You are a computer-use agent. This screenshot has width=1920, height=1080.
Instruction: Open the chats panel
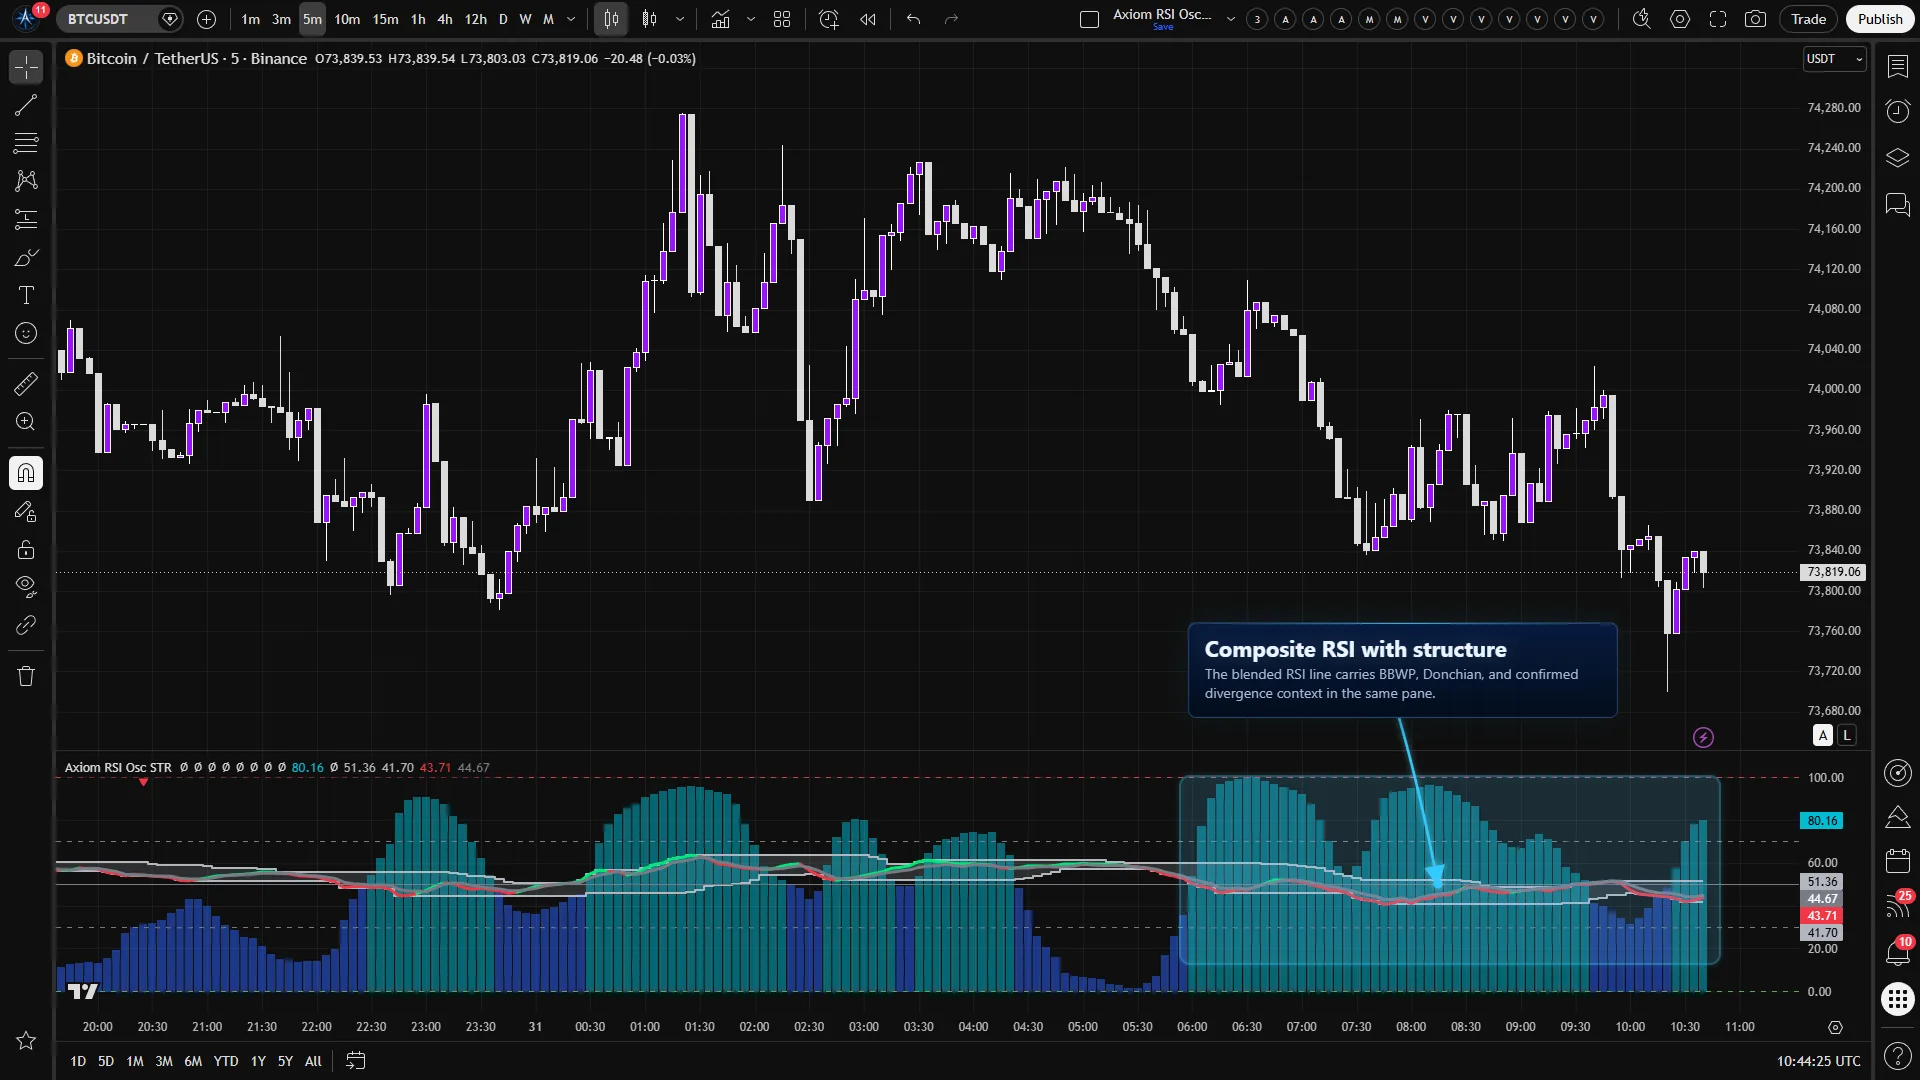[1897, 205]
